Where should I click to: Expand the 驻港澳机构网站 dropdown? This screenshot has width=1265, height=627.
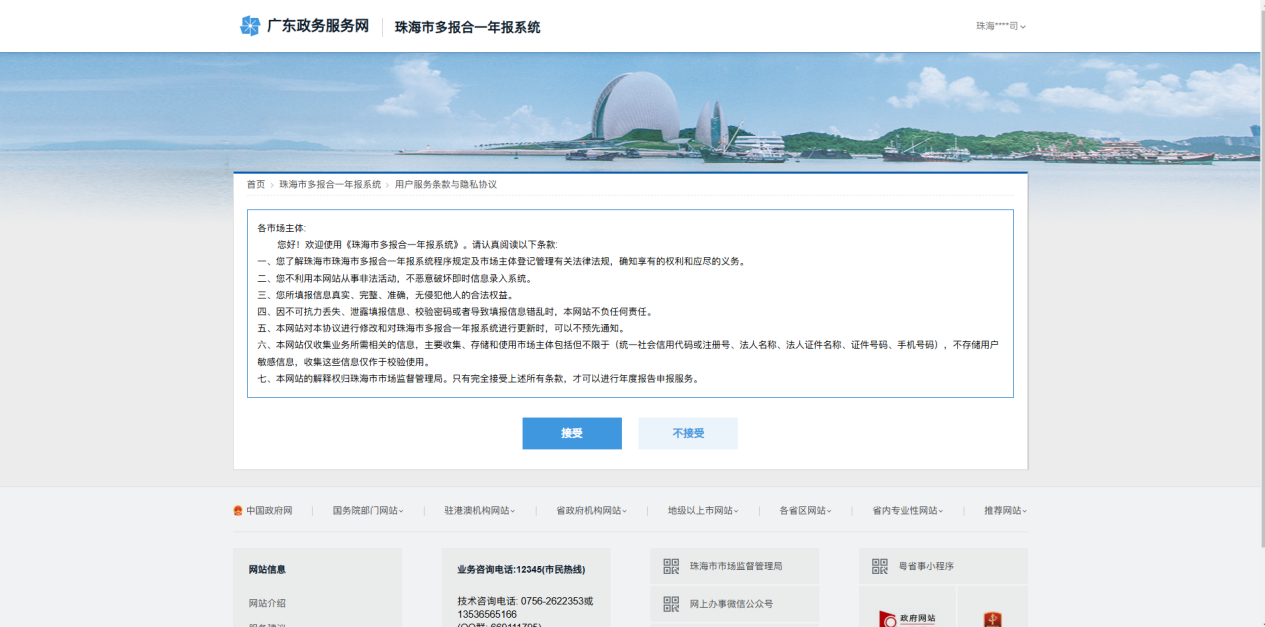click(480, 511)
